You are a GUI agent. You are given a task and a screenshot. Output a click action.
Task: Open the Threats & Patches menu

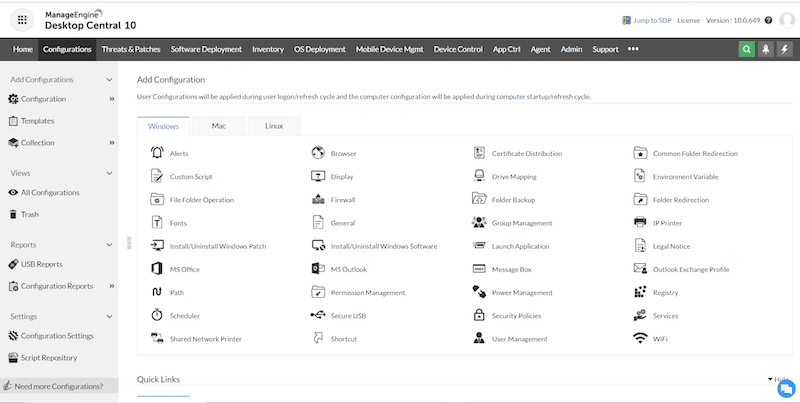tap(131, 49)
